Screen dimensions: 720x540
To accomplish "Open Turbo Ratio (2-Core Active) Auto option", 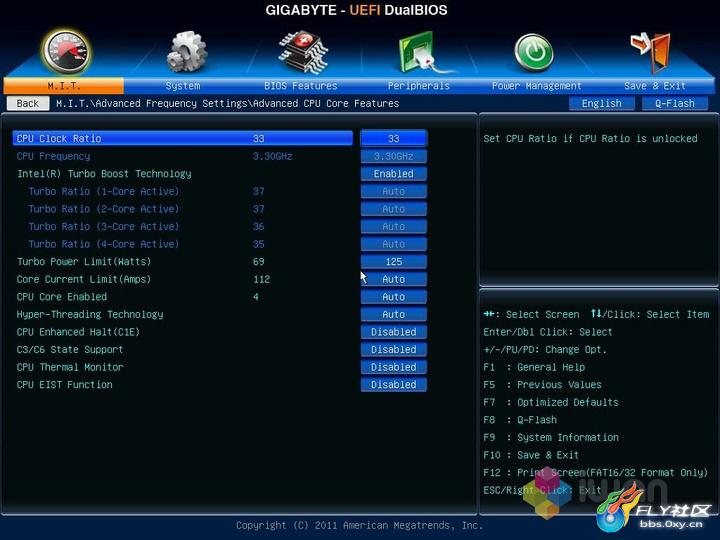I will [x=394, y=209].
